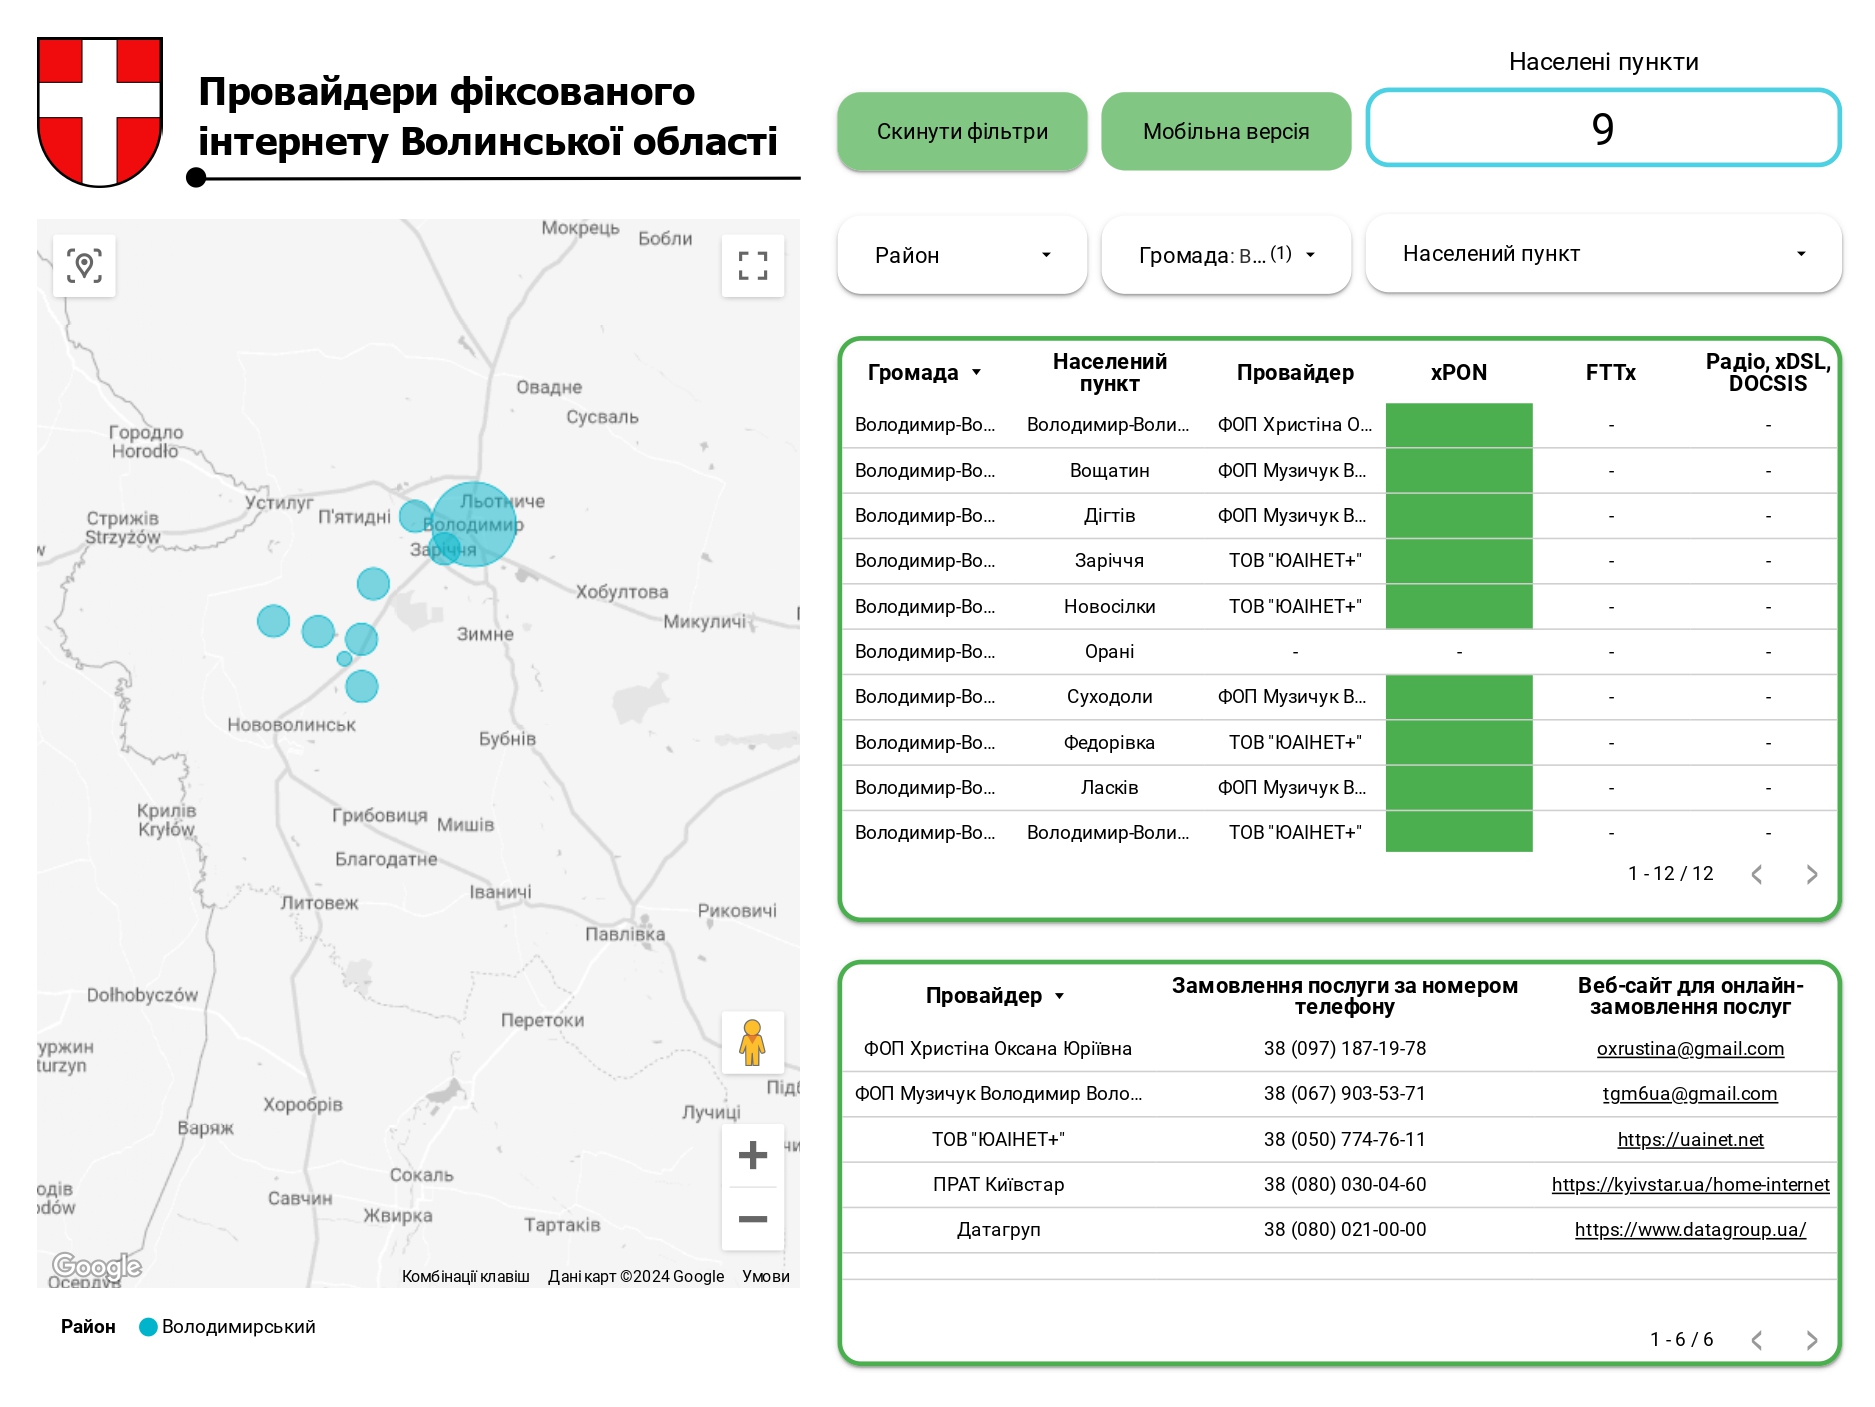Open Street View pegman on the map
Image resolution: width=1875 pixels, height=1407 pixels.
[x=752, y=1042]
